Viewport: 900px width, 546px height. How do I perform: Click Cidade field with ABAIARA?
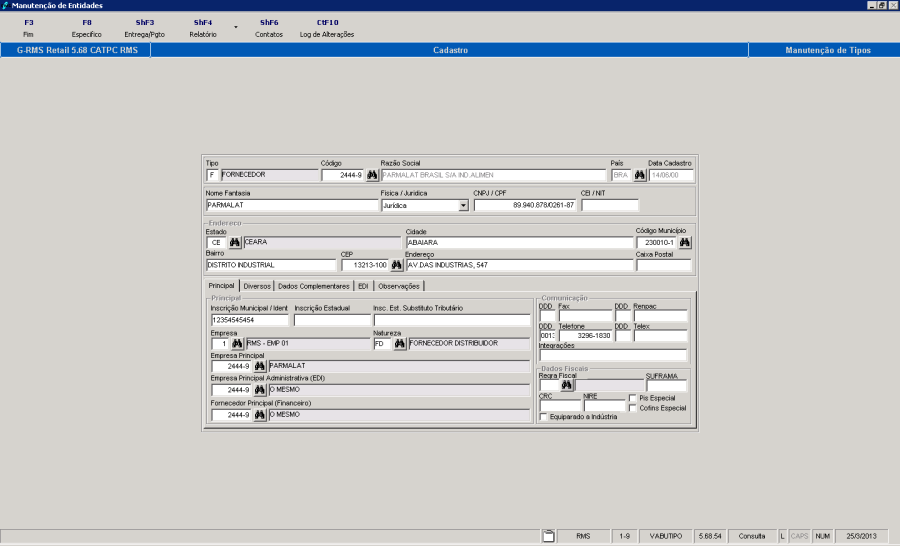(x=519, y=242)
